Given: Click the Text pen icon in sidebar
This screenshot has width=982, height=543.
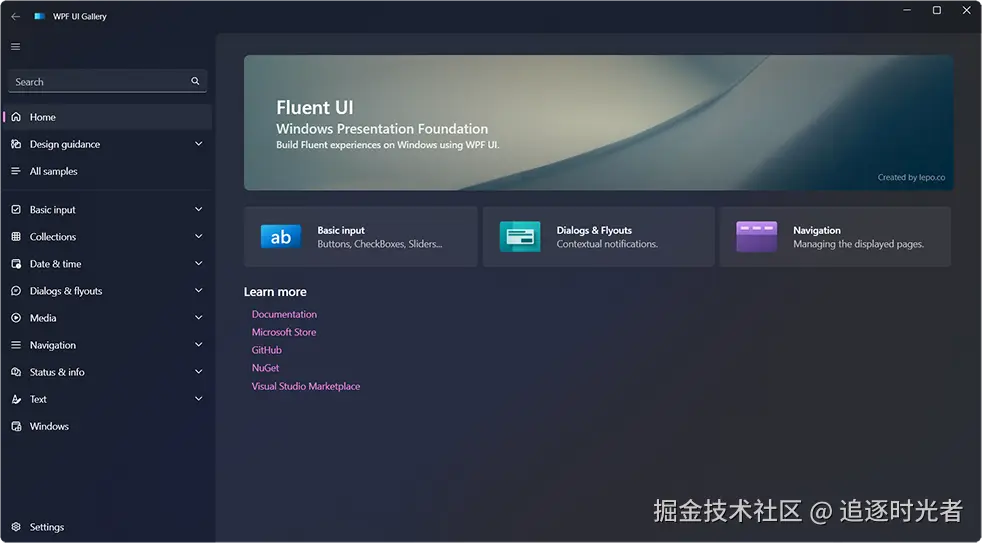Looking at the screenshot, I should 16,399.
